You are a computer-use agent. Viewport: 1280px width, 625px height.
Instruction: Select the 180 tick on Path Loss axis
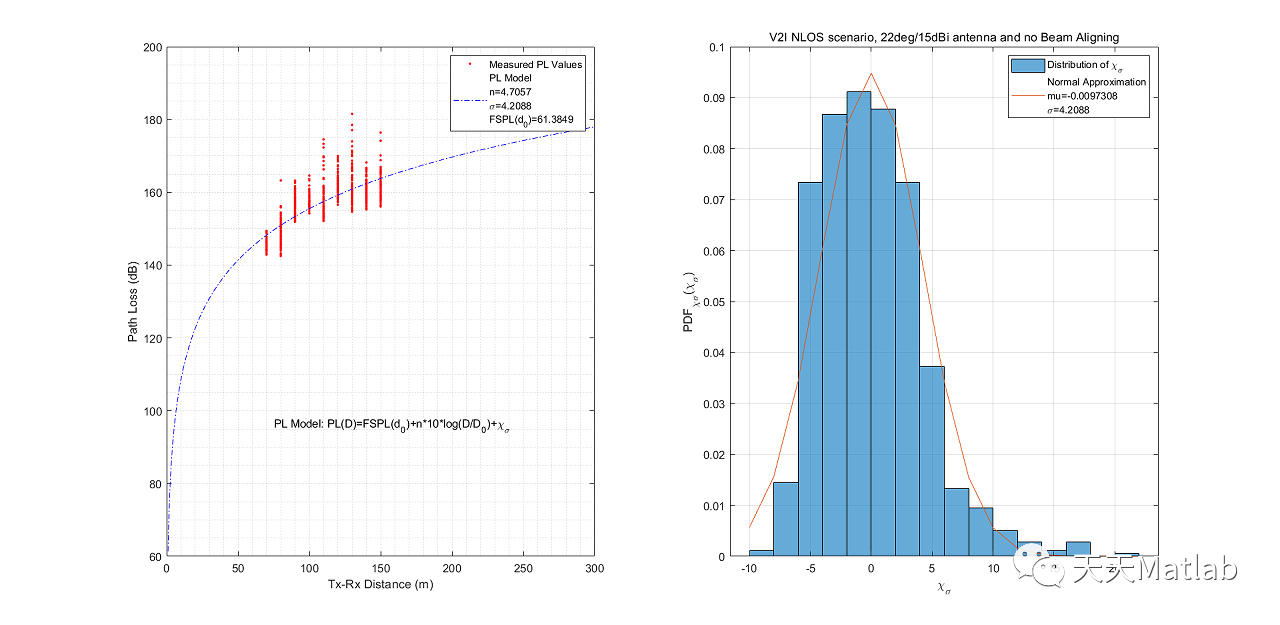coord(151,120)
